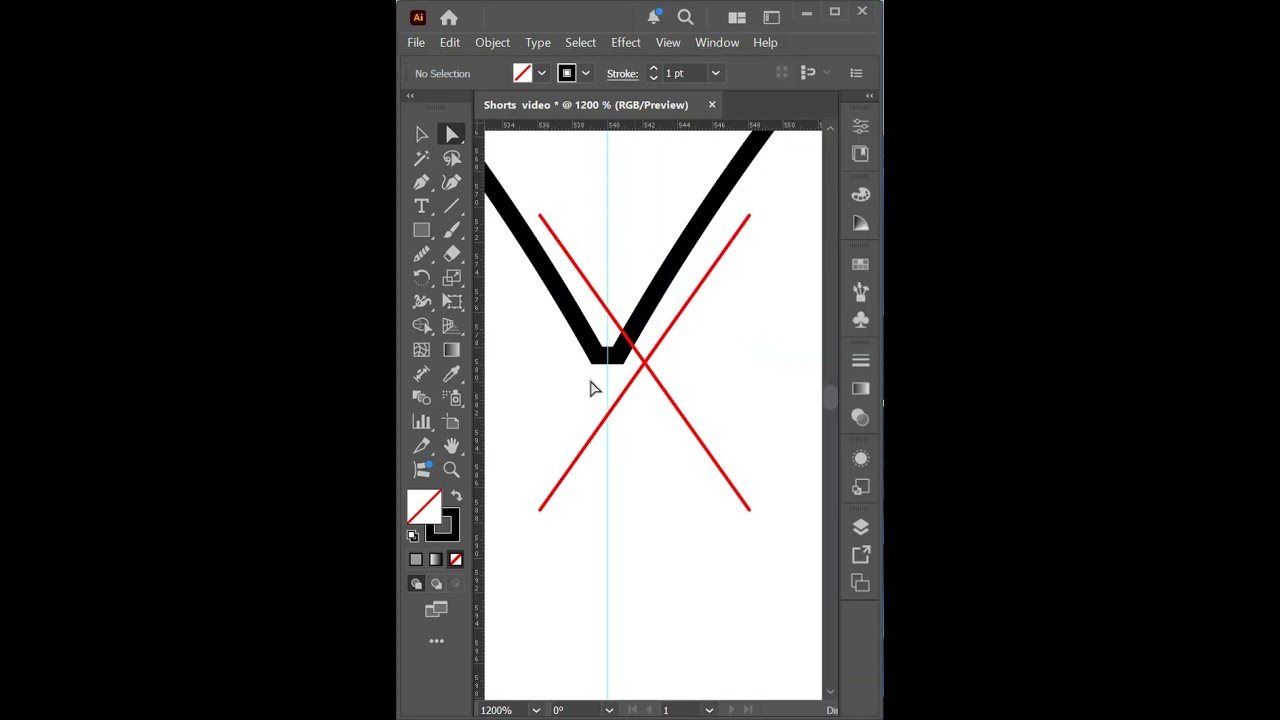Screen dimensions: 1280x720
Task: Open the rotate view angle dropdown
Action: [x=609, y=710]
